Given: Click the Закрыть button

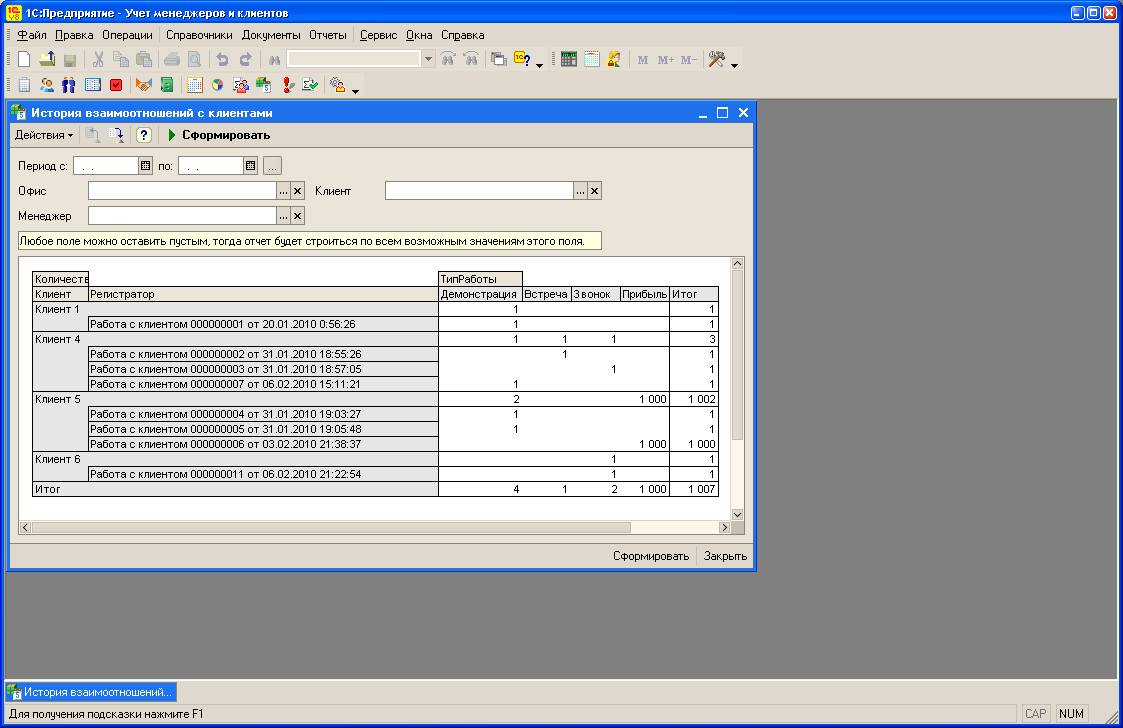Looking at the screenshot, I should pos(725,556).
